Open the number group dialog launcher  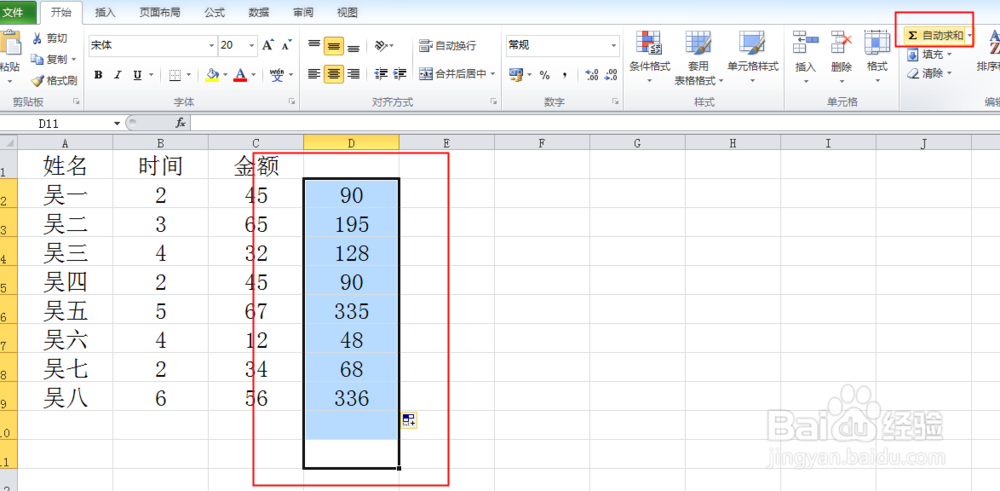pos(615,101)
